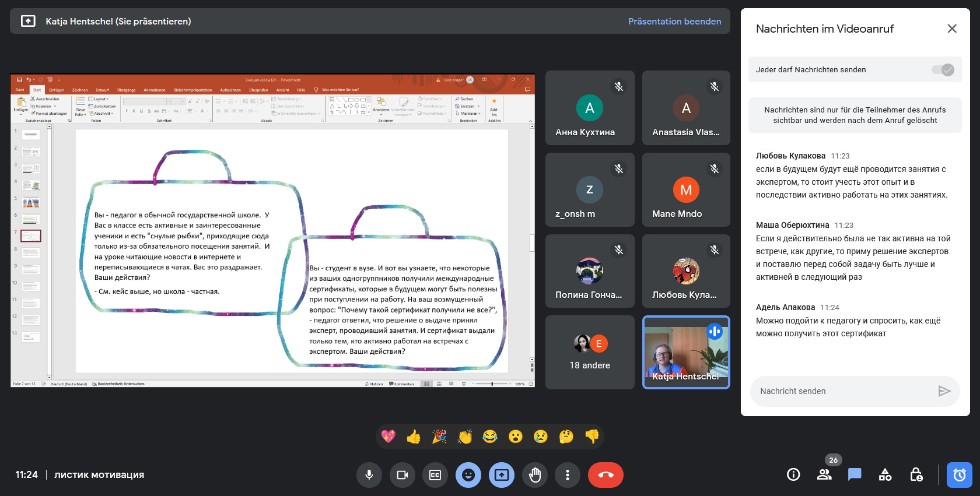Open the three-dot more options menu

[x=568, y=474]
